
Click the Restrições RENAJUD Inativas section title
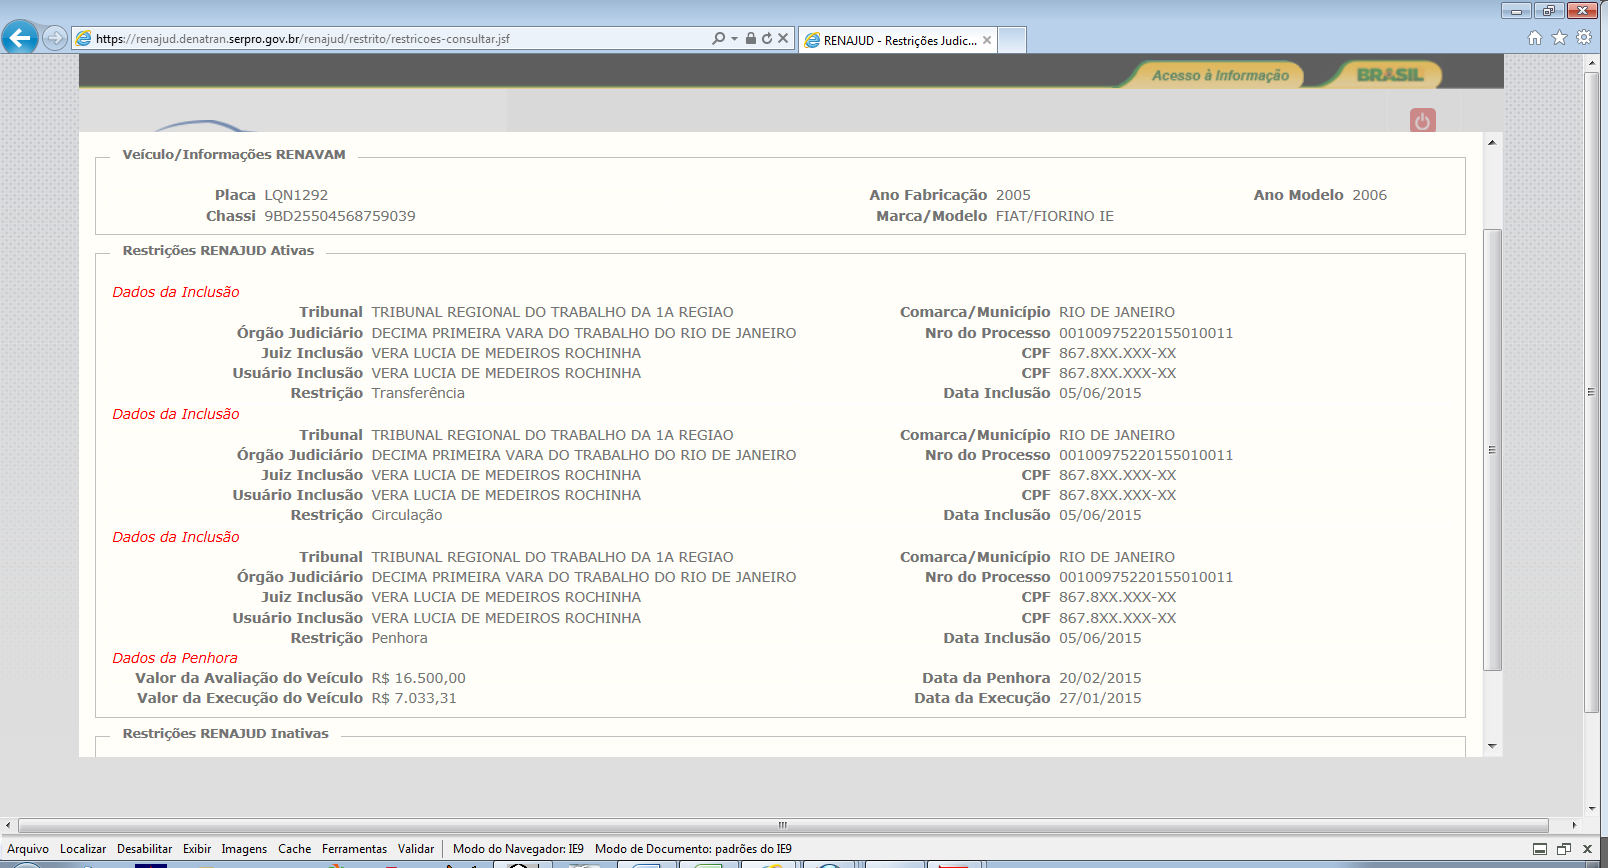pyautogui.click(x=225, y=733)
